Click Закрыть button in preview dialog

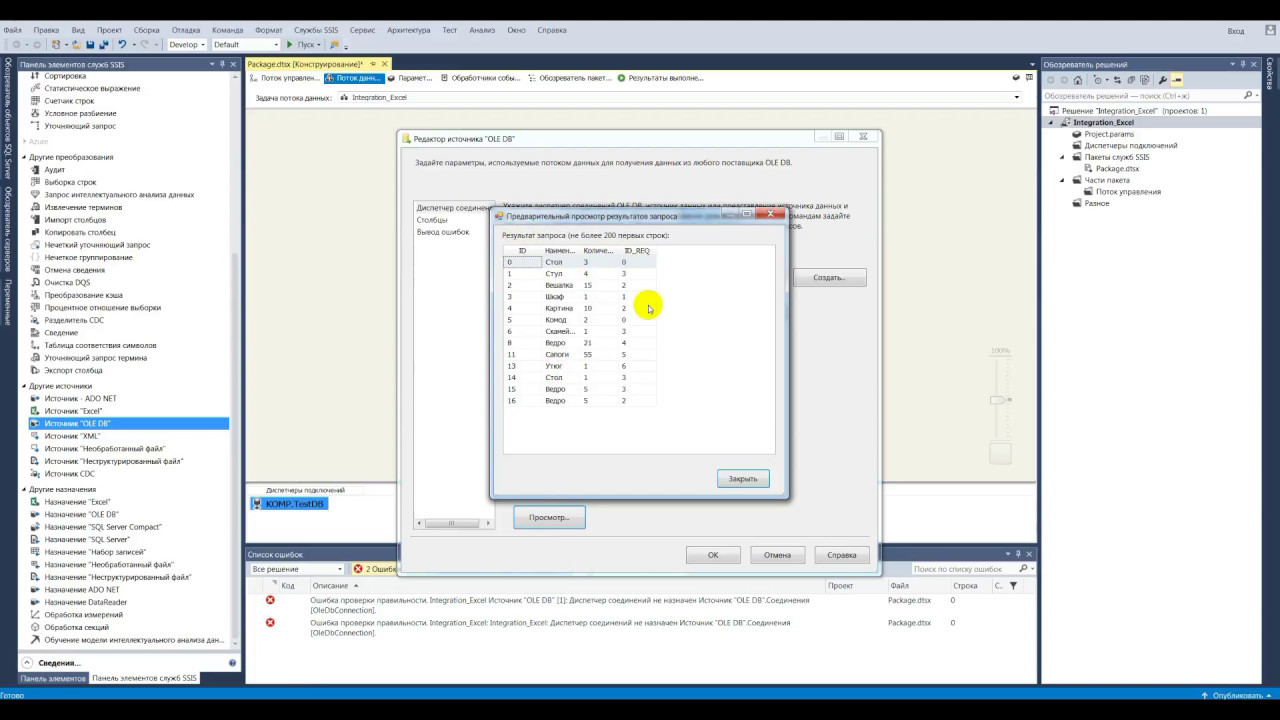tap(743, 479)
